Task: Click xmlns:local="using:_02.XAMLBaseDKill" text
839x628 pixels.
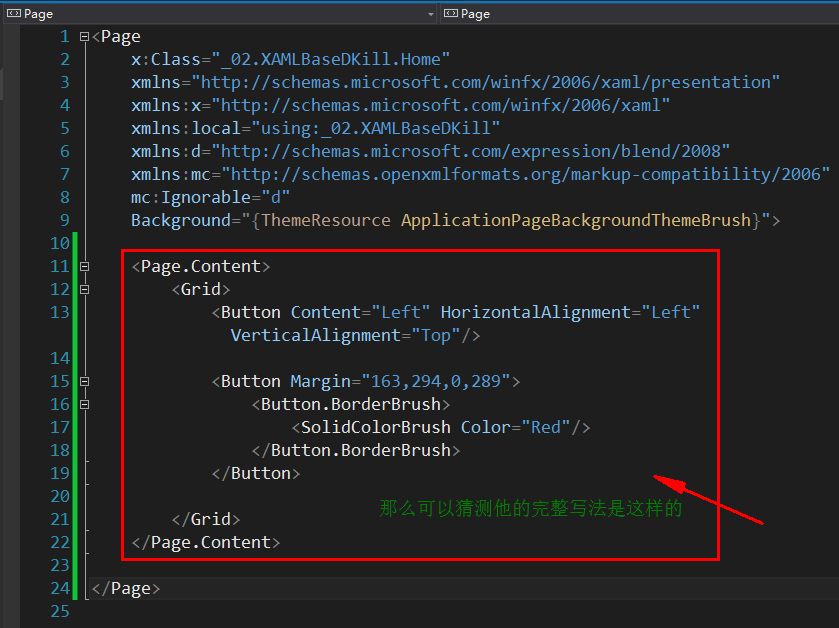Action: point(316,128)
